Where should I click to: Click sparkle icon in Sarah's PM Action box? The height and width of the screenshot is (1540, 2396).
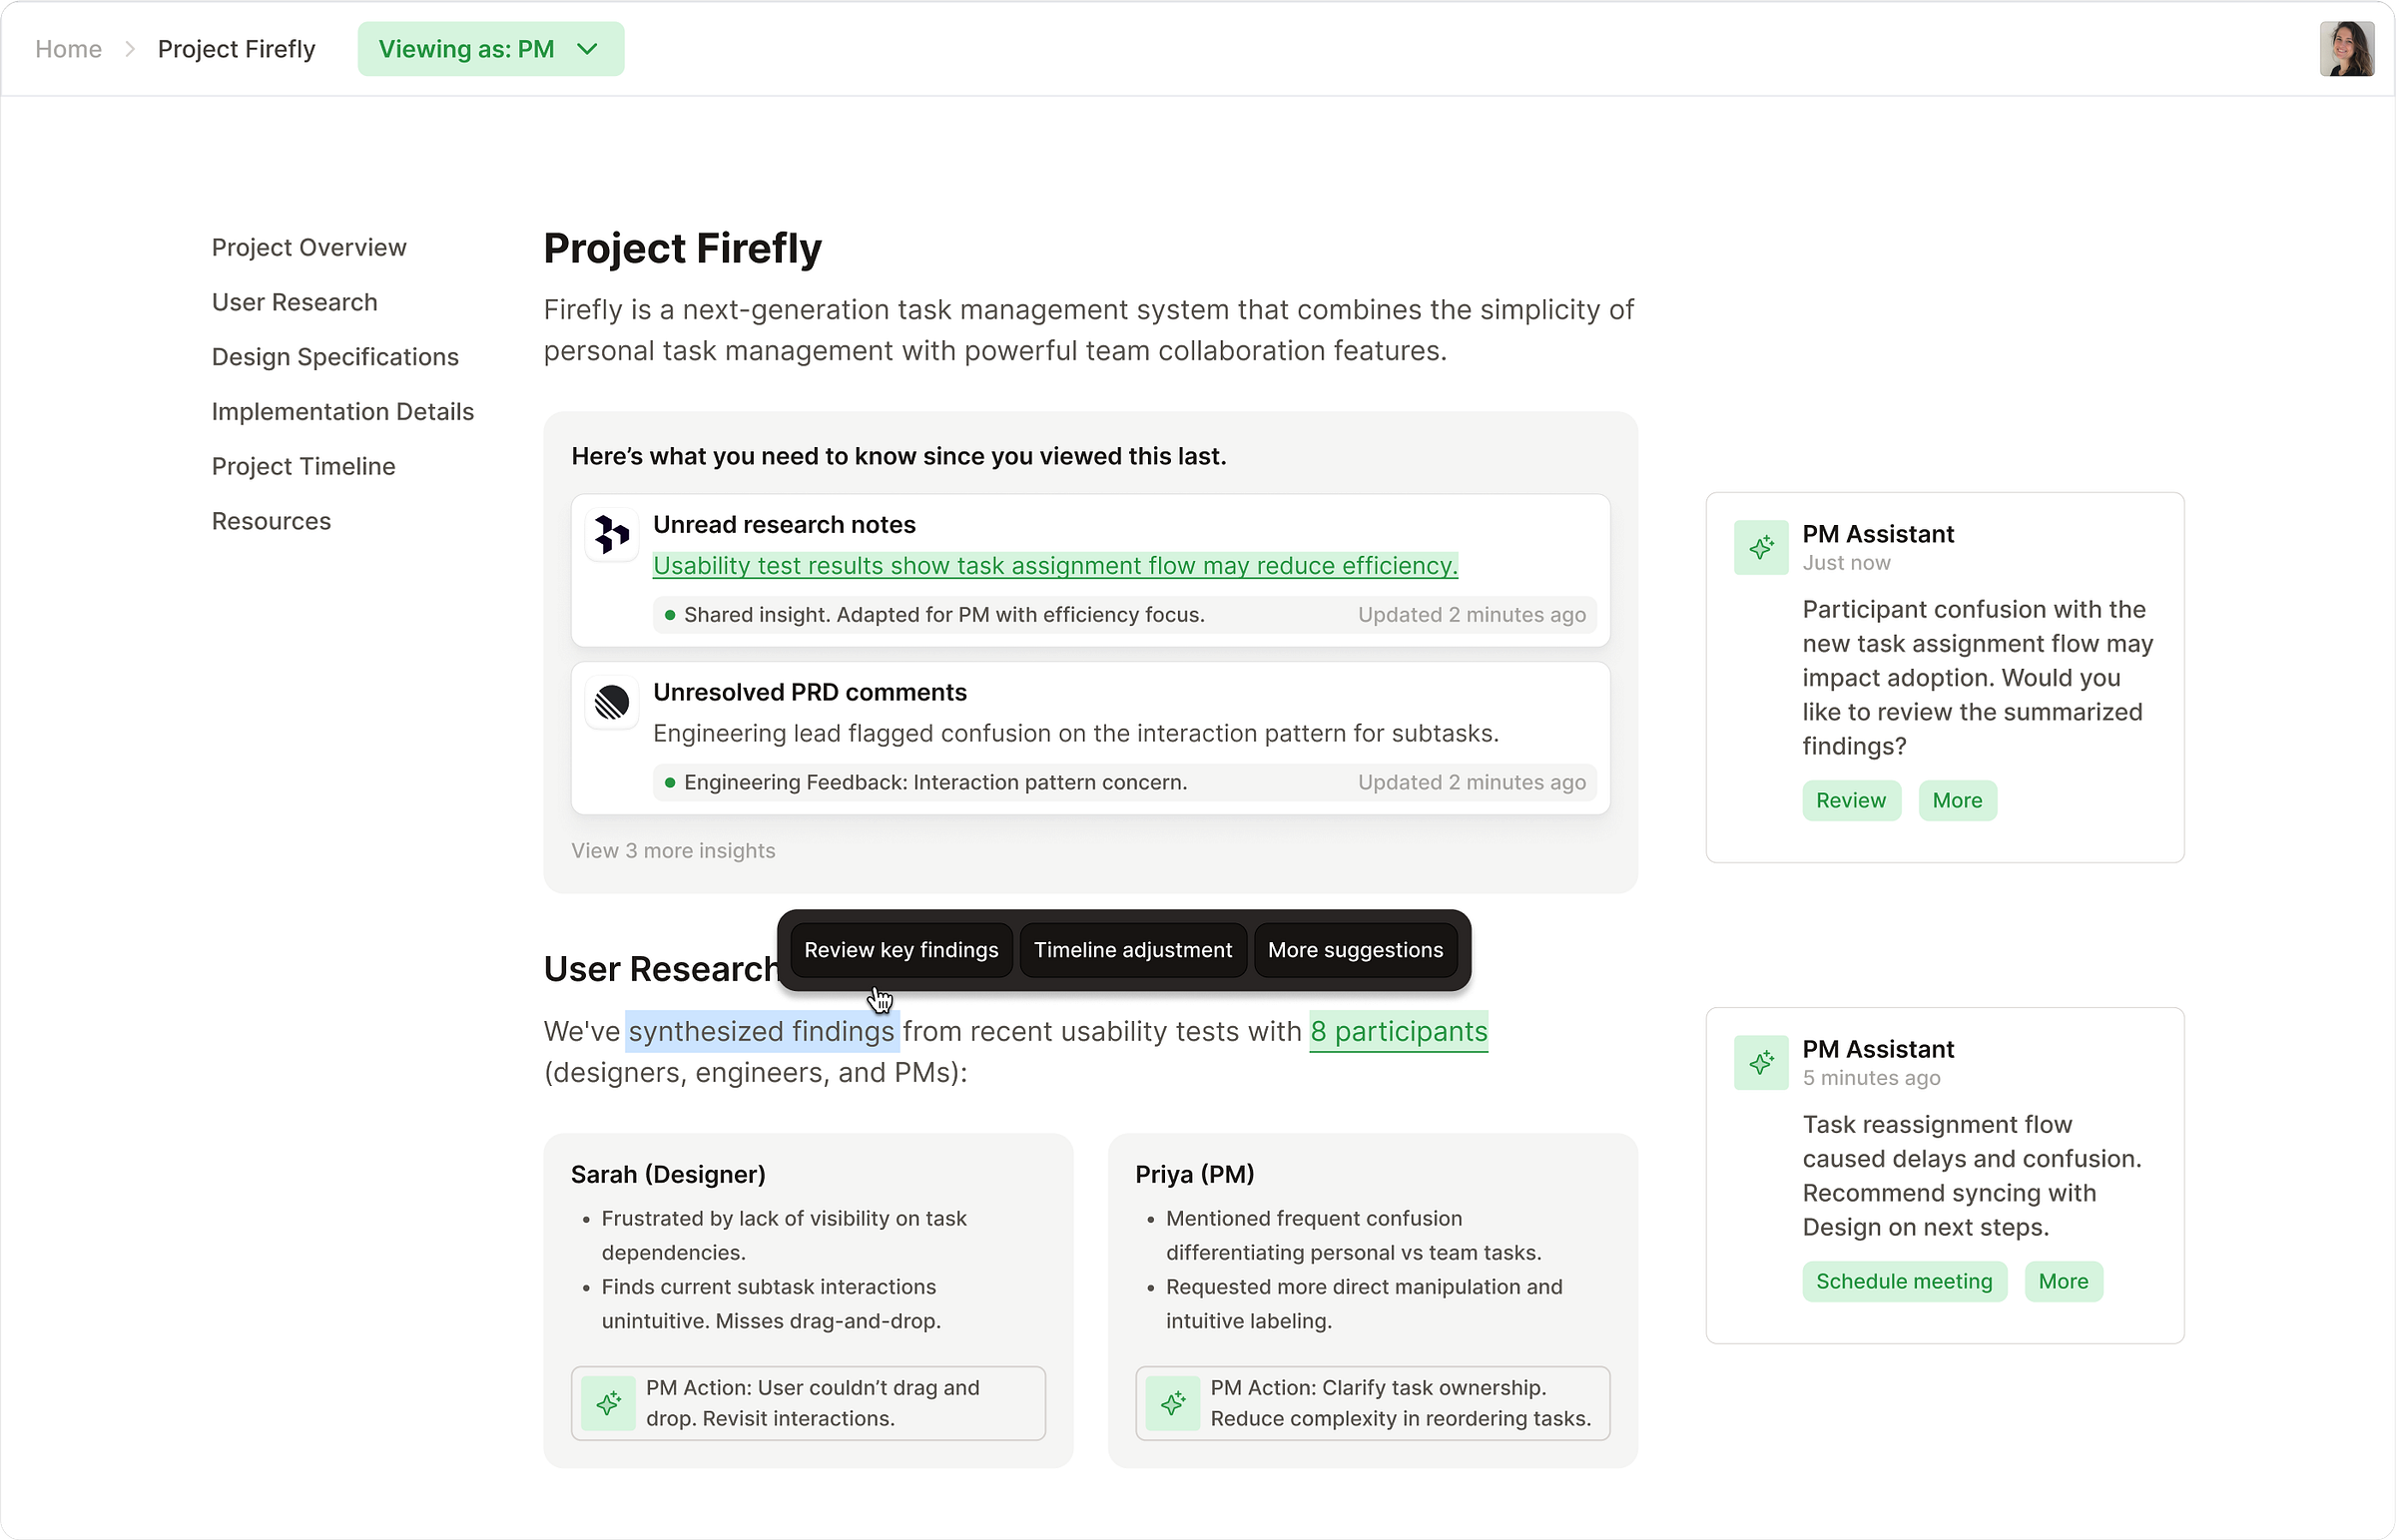tap(608, 1403)
